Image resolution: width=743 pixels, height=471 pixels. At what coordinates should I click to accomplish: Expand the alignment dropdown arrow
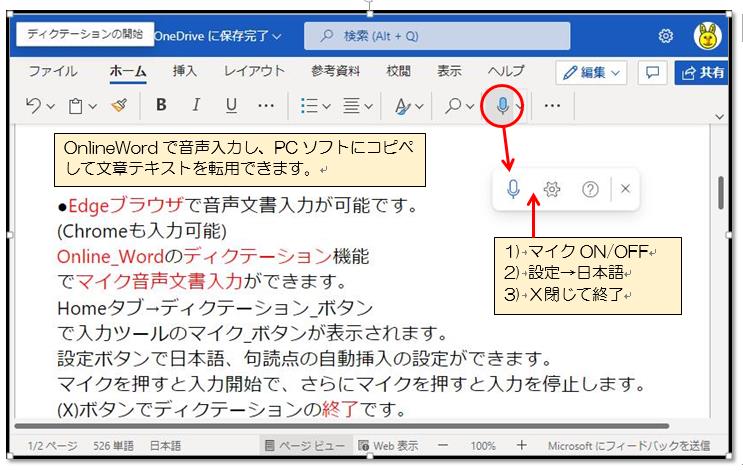[x=368, y=106]
